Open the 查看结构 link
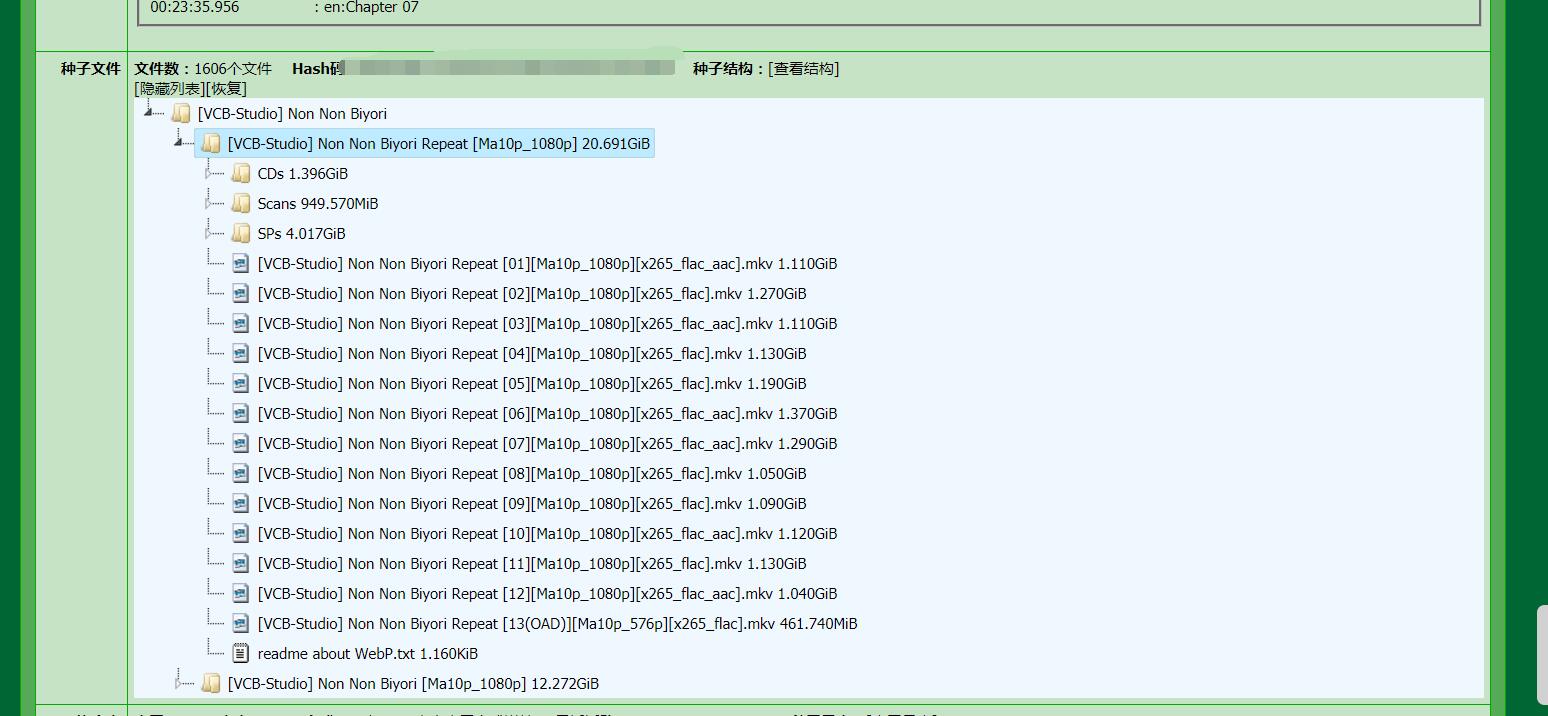Screen dimensions: 1548x716 (x=803, y=68)
